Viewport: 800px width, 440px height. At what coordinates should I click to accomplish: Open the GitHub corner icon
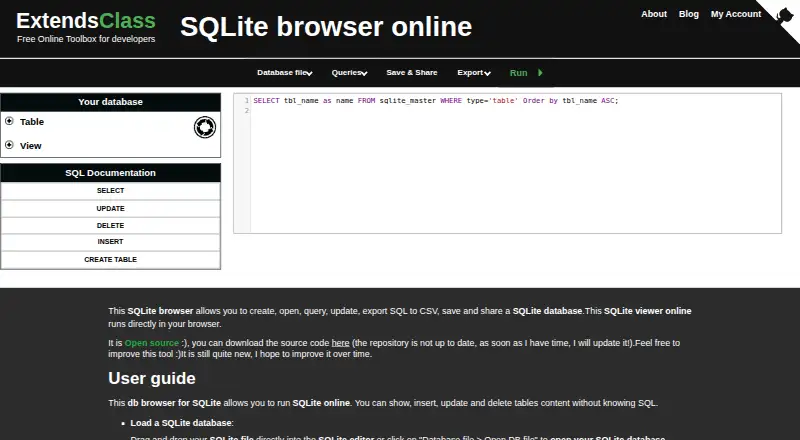tap(783, 17)
